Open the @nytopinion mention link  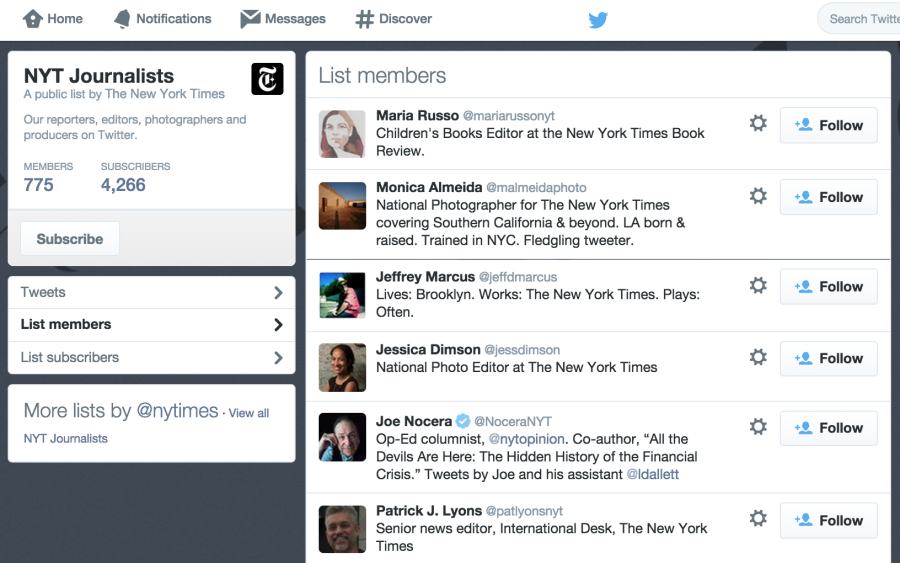tap(526, 439)
